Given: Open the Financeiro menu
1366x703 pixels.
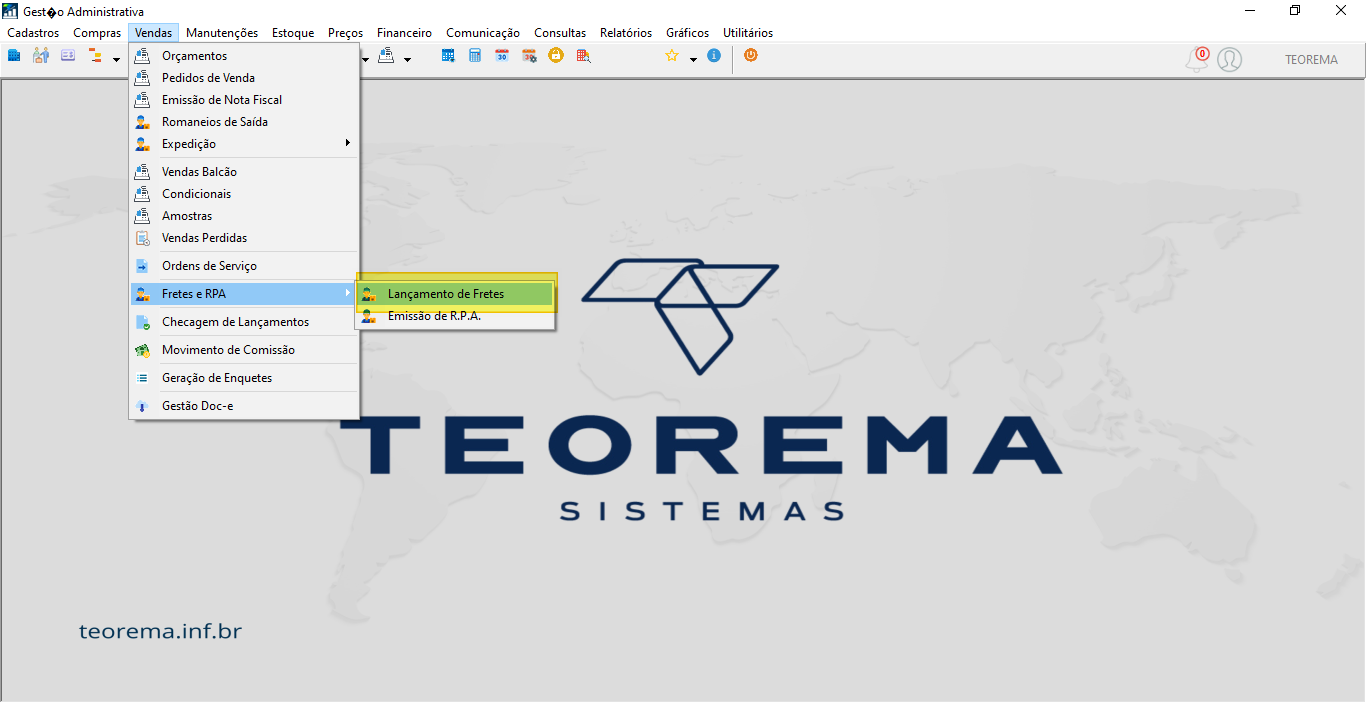Looking at the screenshot, I should pyautogui.click(x=404, y=33).
